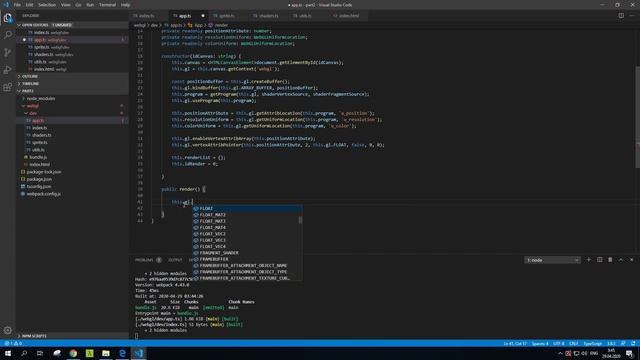Open Task View on taskbar
Screen dimensions: 640x360
pyautogui.click(x=40, y=353)
